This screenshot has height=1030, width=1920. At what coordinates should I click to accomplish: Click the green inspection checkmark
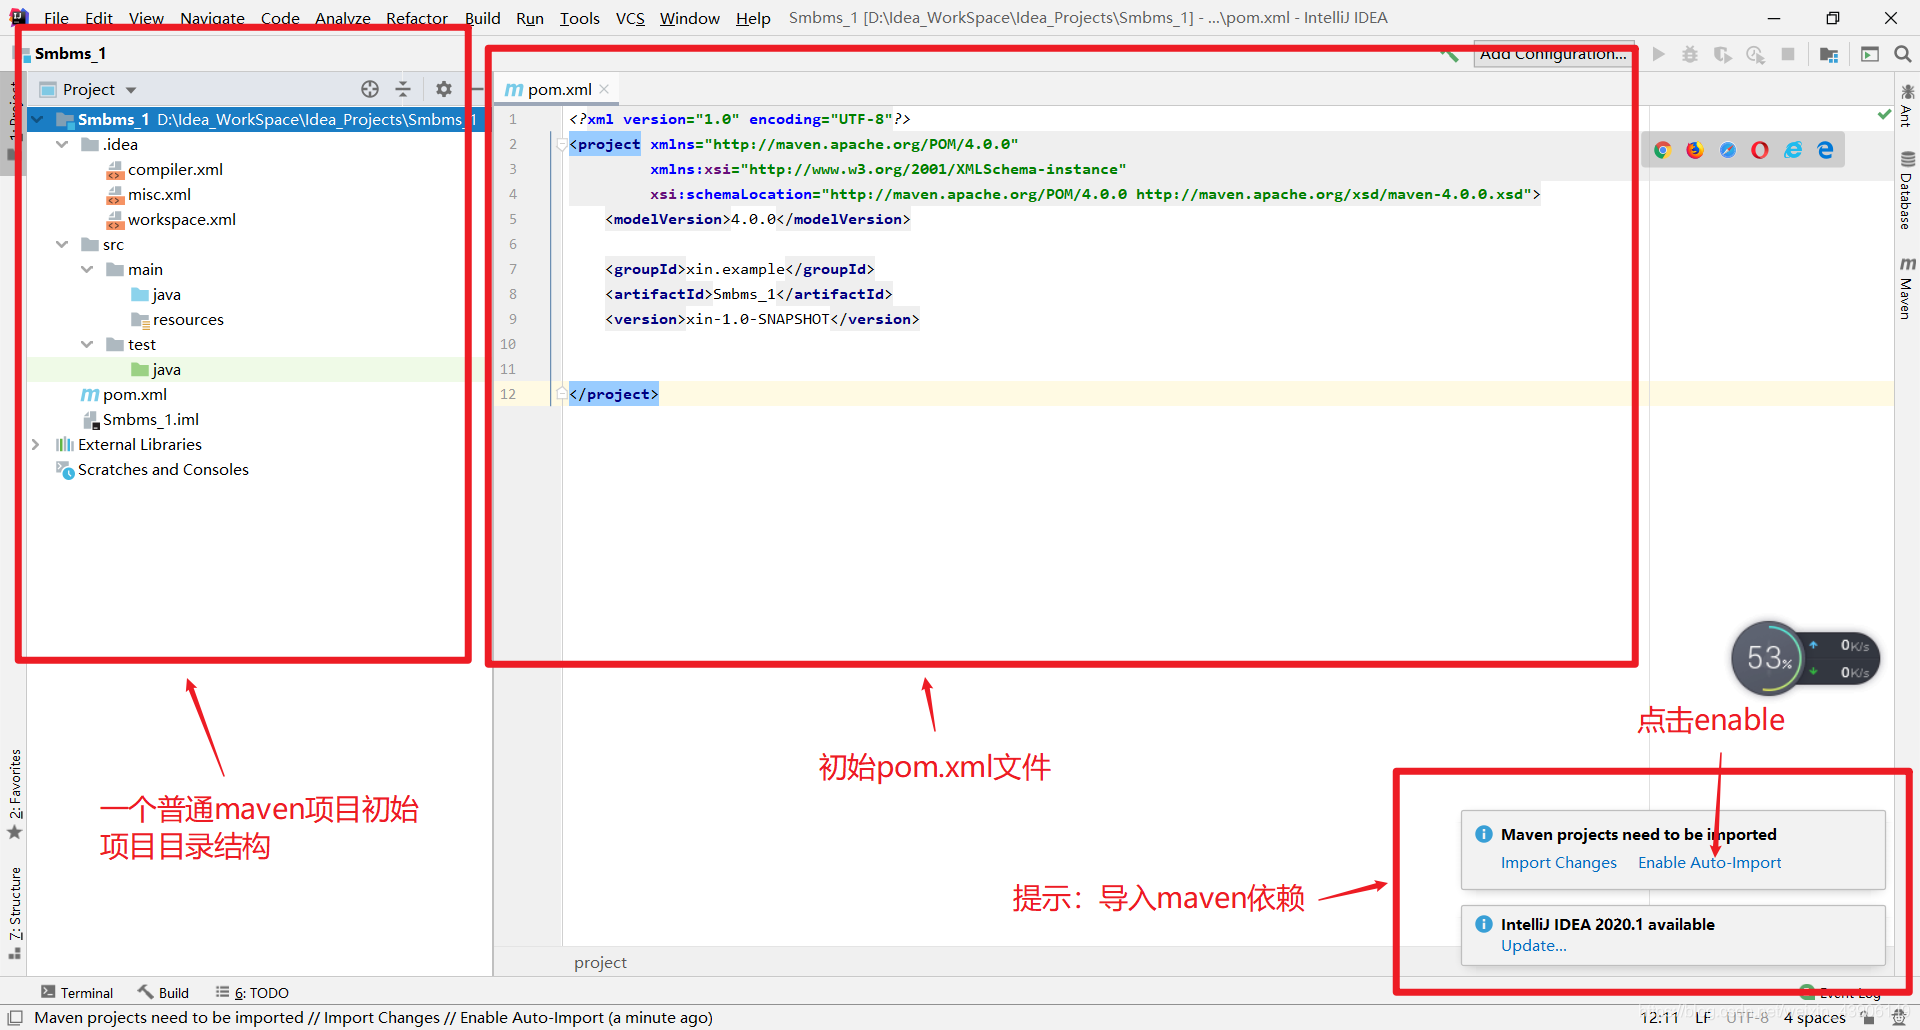tap(1884, 115)
